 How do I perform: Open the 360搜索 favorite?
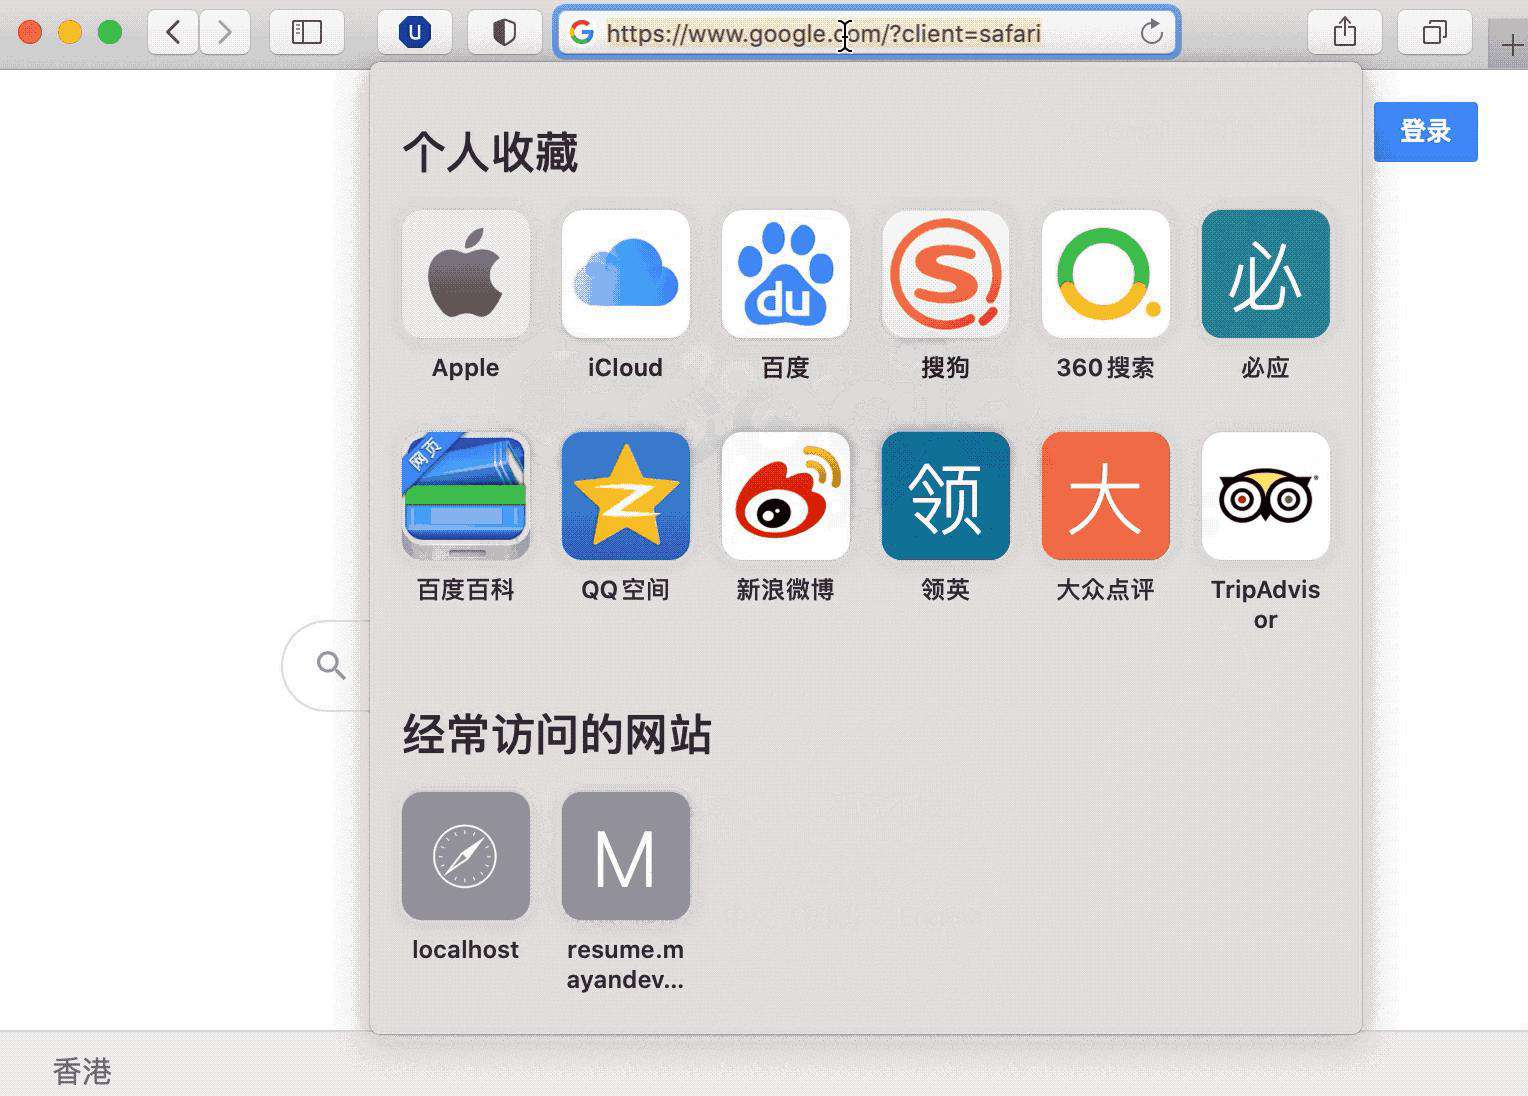[x=1105, y=274]
